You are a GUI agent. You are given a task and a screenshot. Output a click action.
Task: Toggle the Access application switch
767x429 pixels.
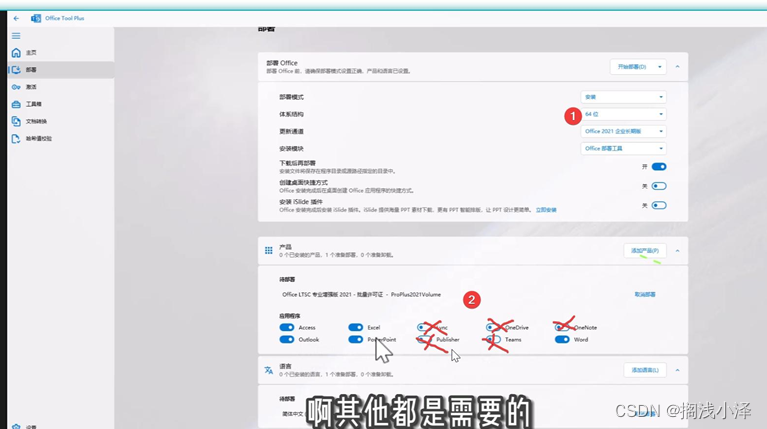point(287,327)
